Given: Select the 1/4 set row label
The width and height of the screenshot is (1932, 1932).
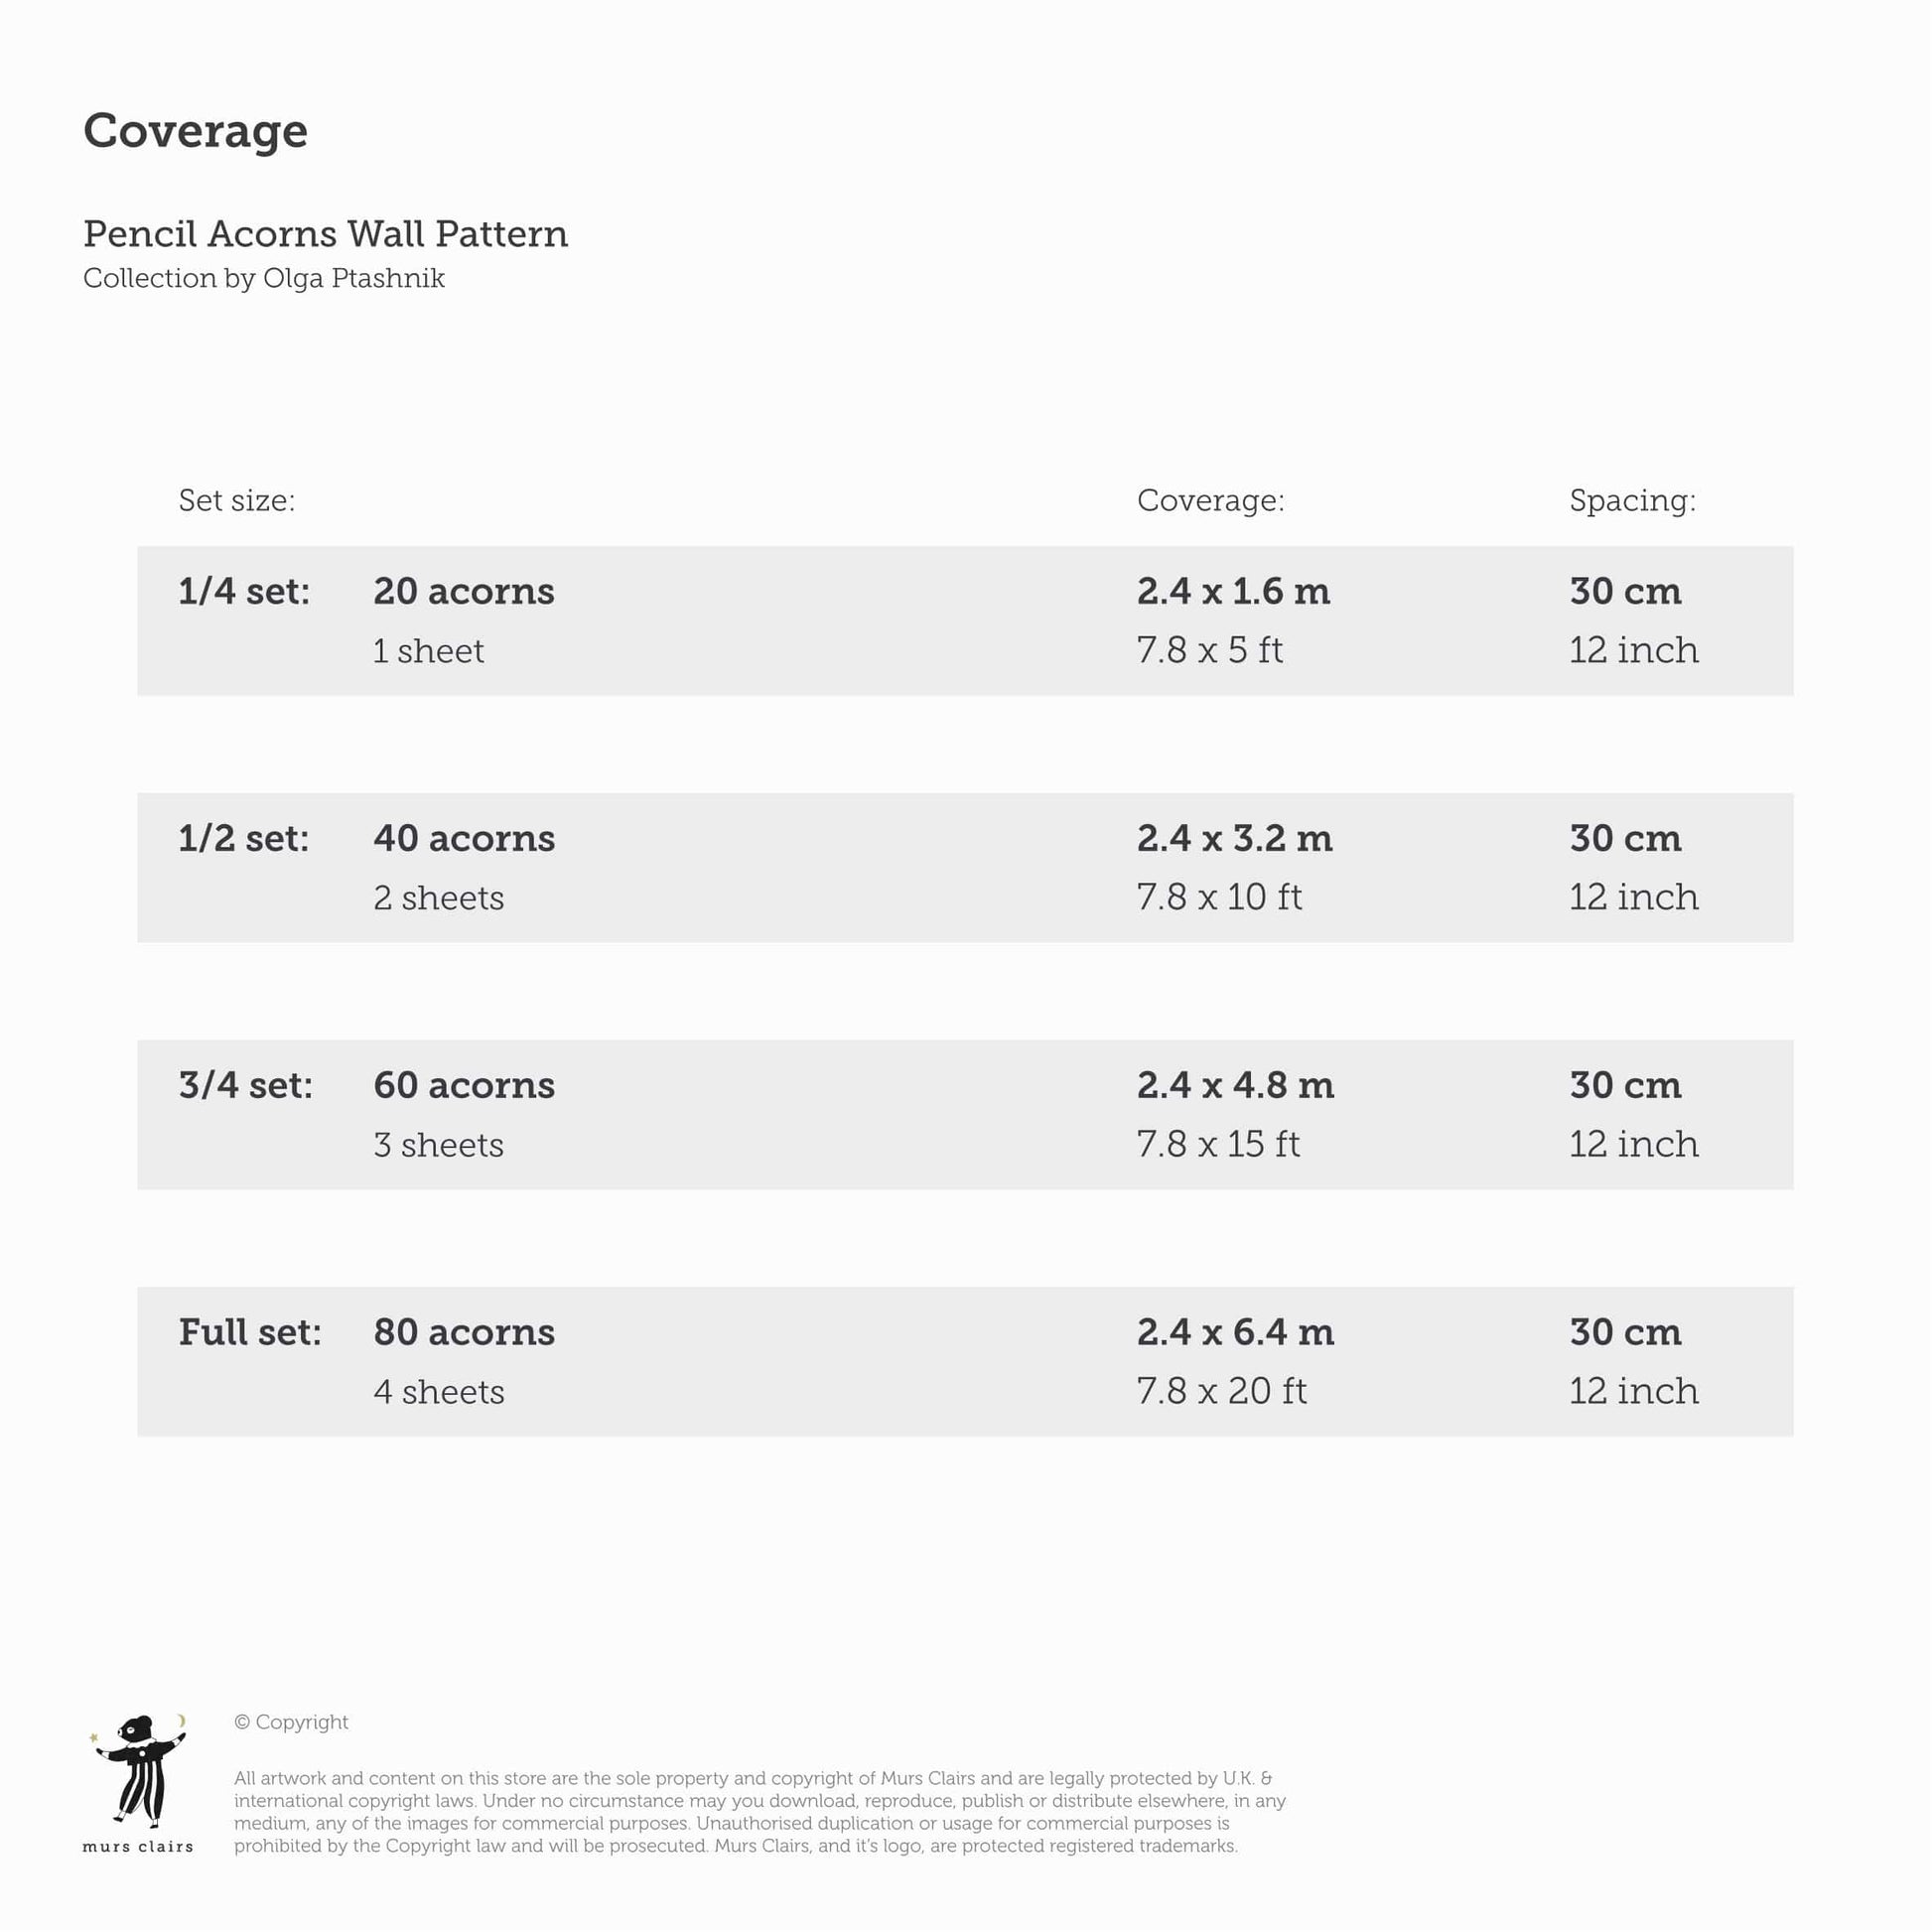Looking at the screenshot, I should pos(244,591).
